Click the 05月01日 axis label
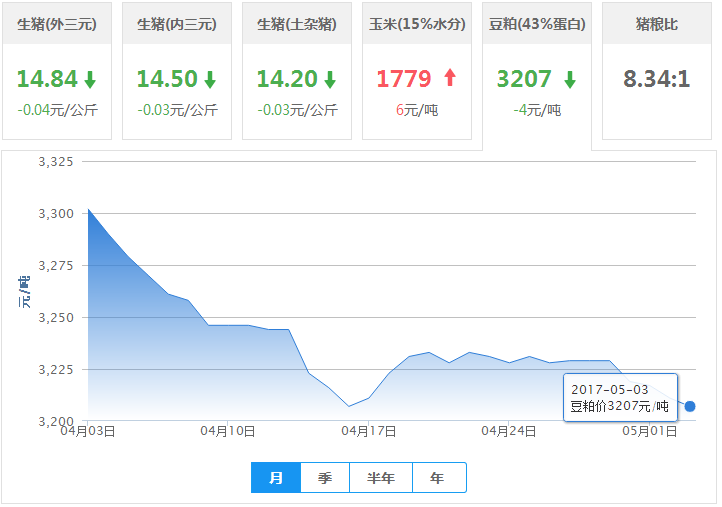The image size is (722, 507). (650, 431)
